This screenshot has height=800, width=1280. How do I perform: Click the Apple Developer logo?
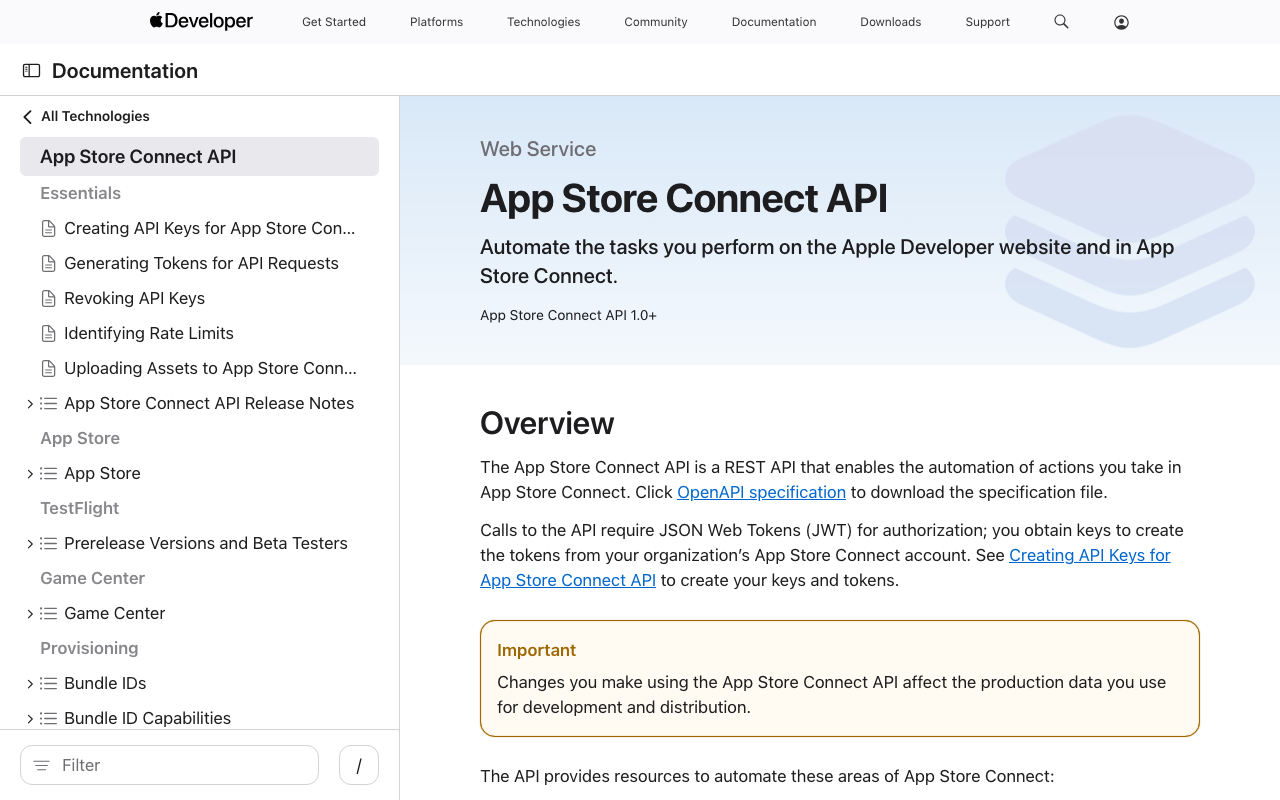(x=200, y=21)
